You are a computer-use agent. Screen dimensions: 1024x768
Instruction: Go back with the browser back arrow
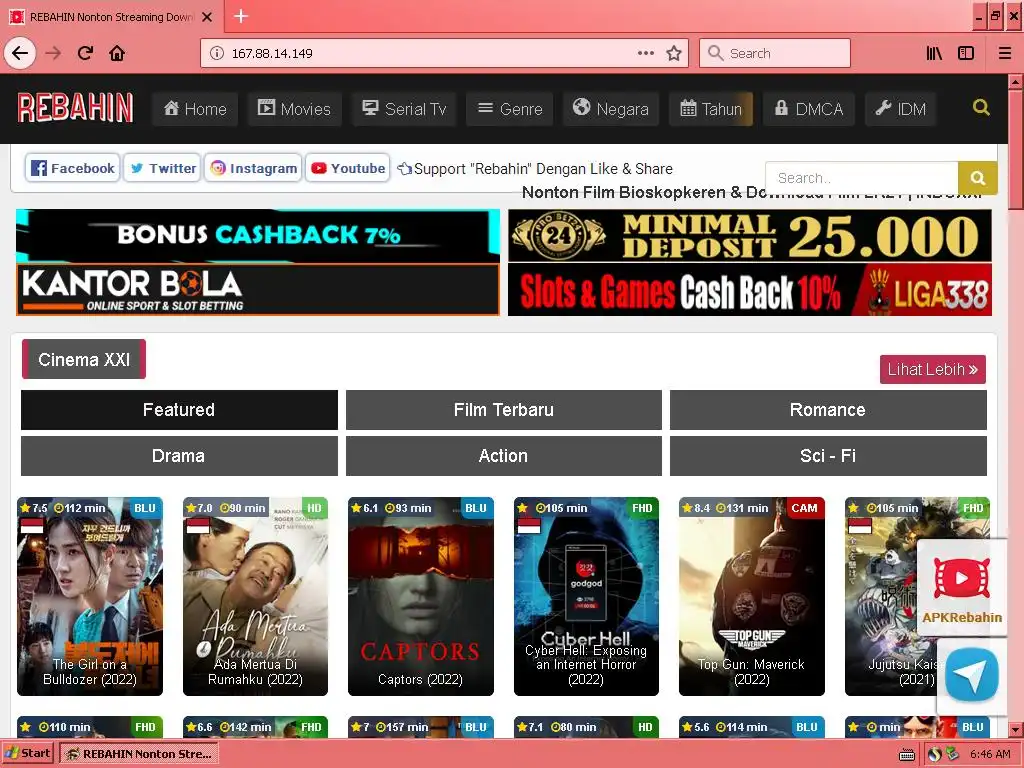(20, 53)
